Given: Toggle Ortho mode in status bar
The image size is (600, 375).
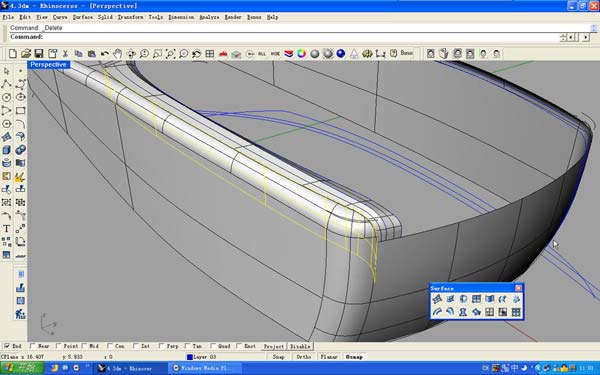Looking at the screenshot, I should [x=304, y=357].
